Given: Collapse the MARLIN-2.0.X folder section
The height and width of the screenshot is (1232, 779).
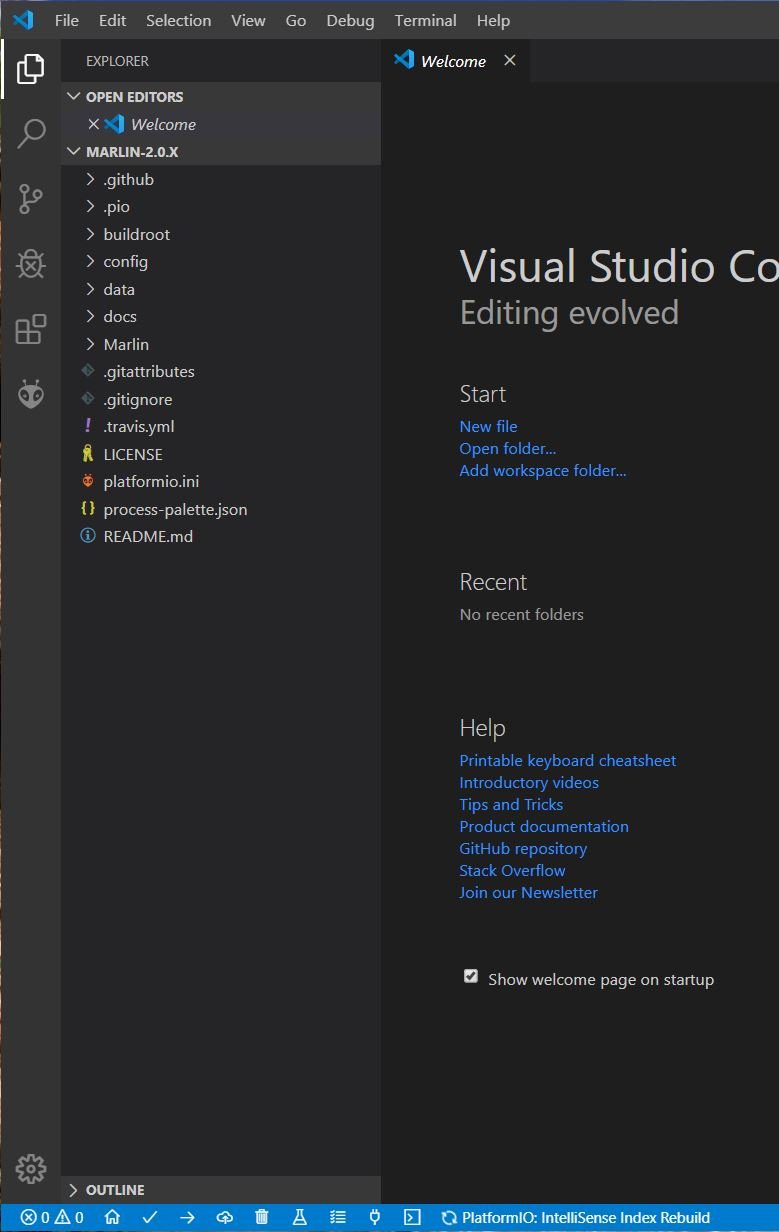Looking at the screenshot, I should pyautogui.click(x=221, y=152).
